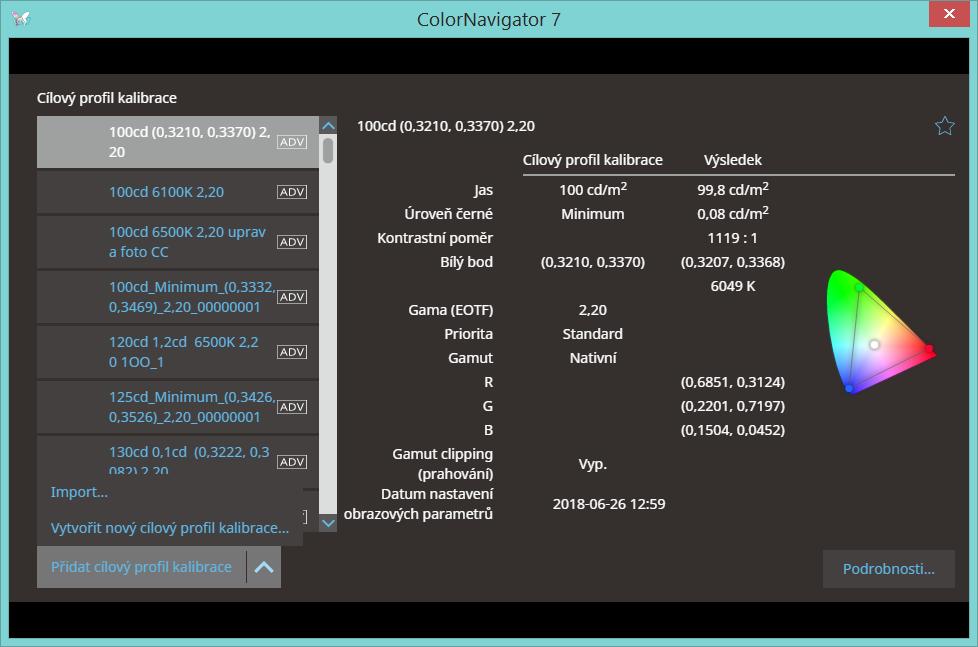Click target brightness 100 cd/m²
Viewport: 978px width, 647px height.
593,190
